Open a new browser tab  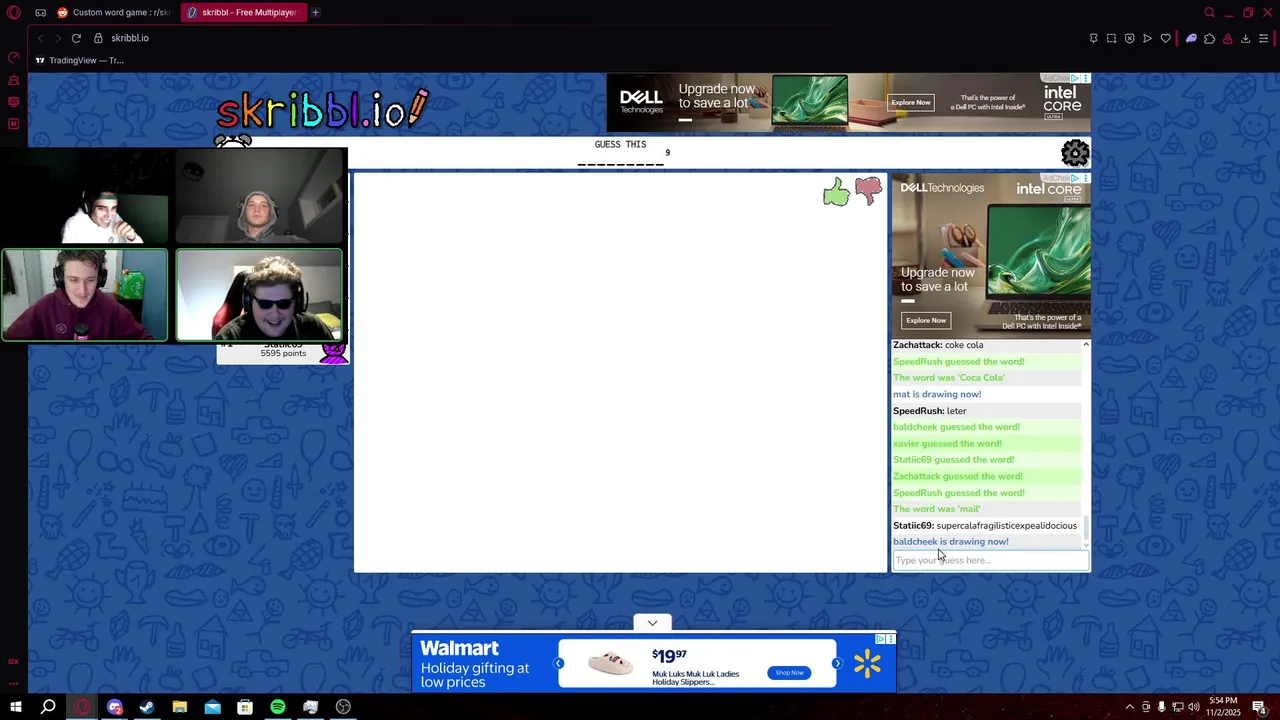[315, 12]
